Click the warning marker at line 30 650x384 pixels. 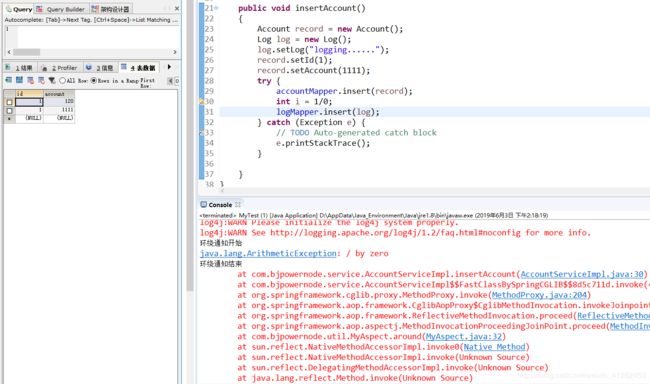(202, 102)
